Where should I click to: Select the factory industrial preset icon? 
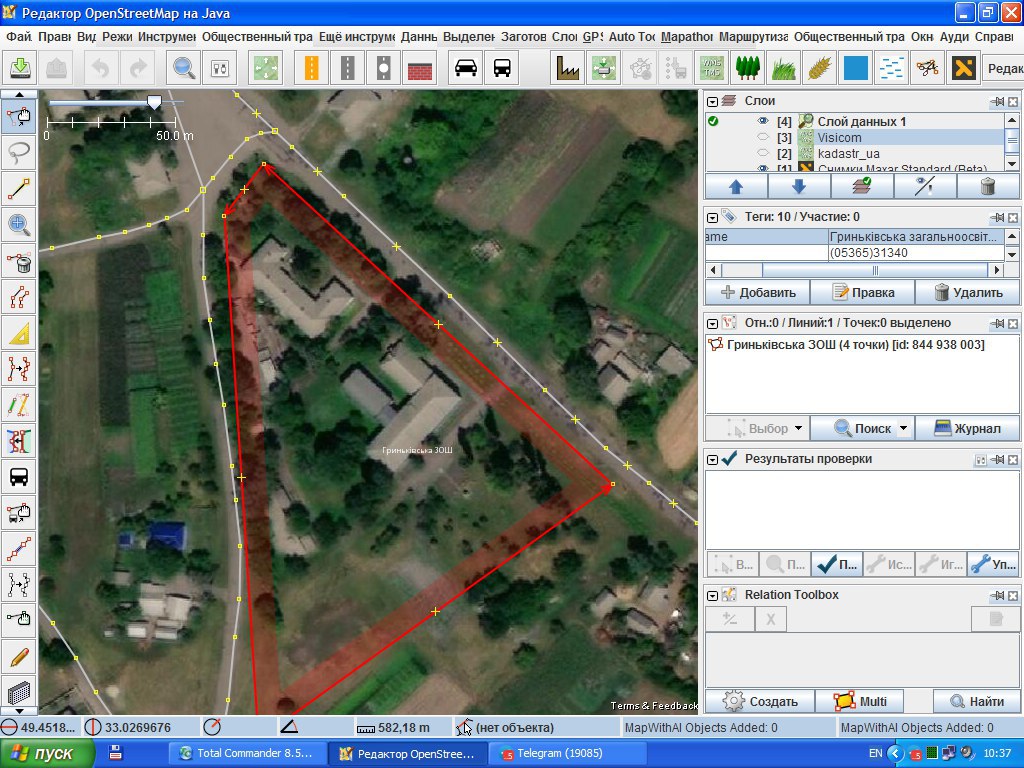[568, 68]
